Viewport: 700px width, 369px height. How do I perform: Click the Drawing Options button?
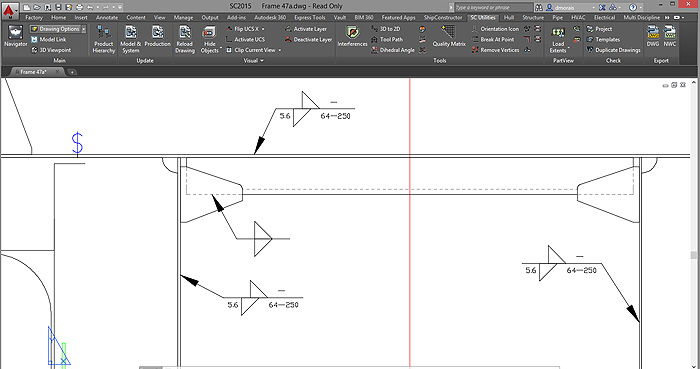click(x=55, y=29)
